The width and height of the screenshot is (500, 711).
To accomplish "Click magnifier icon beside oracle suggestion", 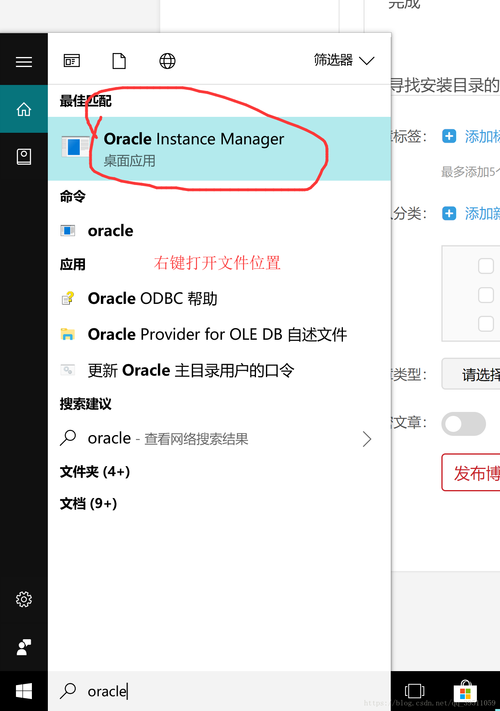I will [68, 438].
